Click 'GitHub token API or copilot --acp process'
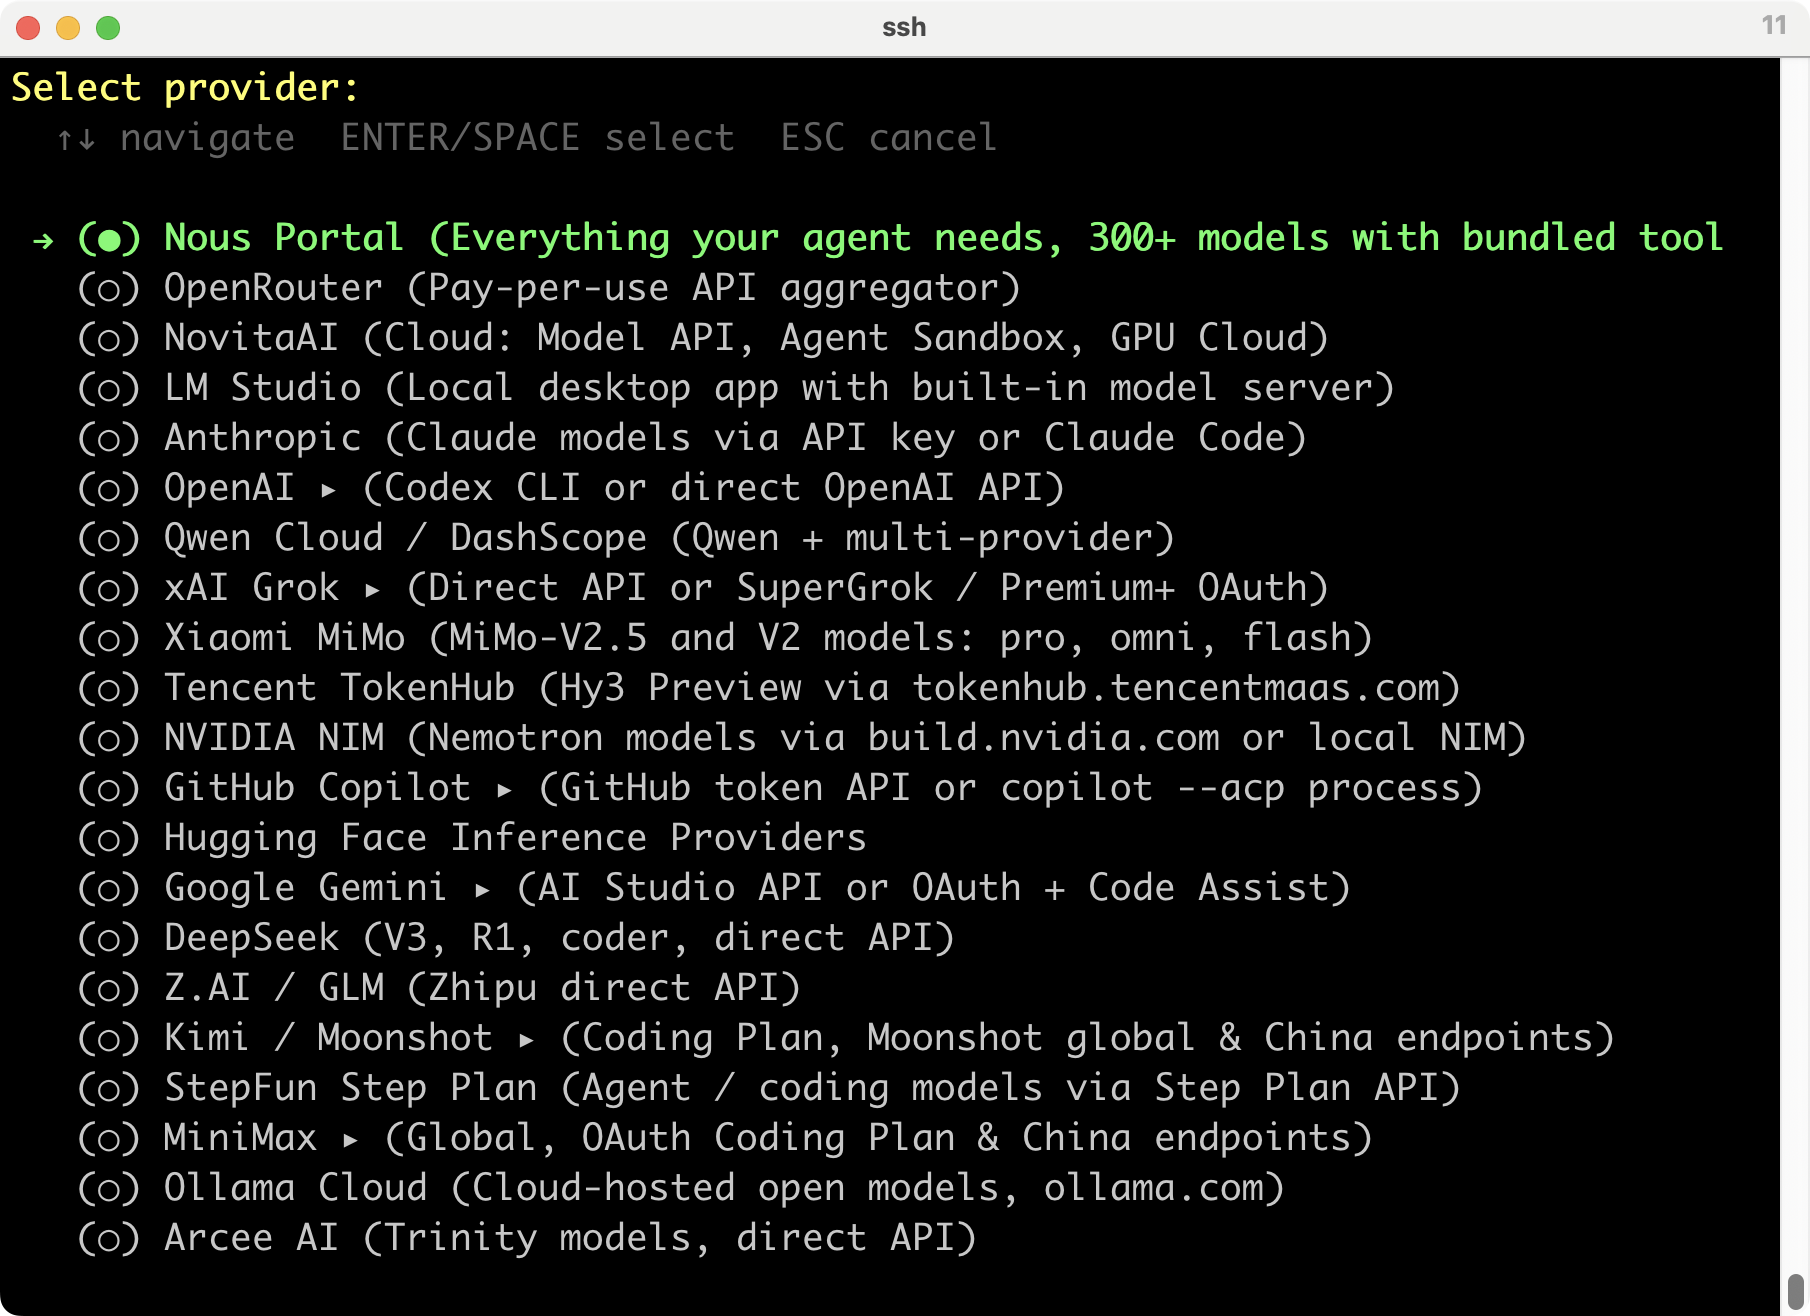The width and height of the screenshot is (1810, 1316). (x=1010, y=788)
